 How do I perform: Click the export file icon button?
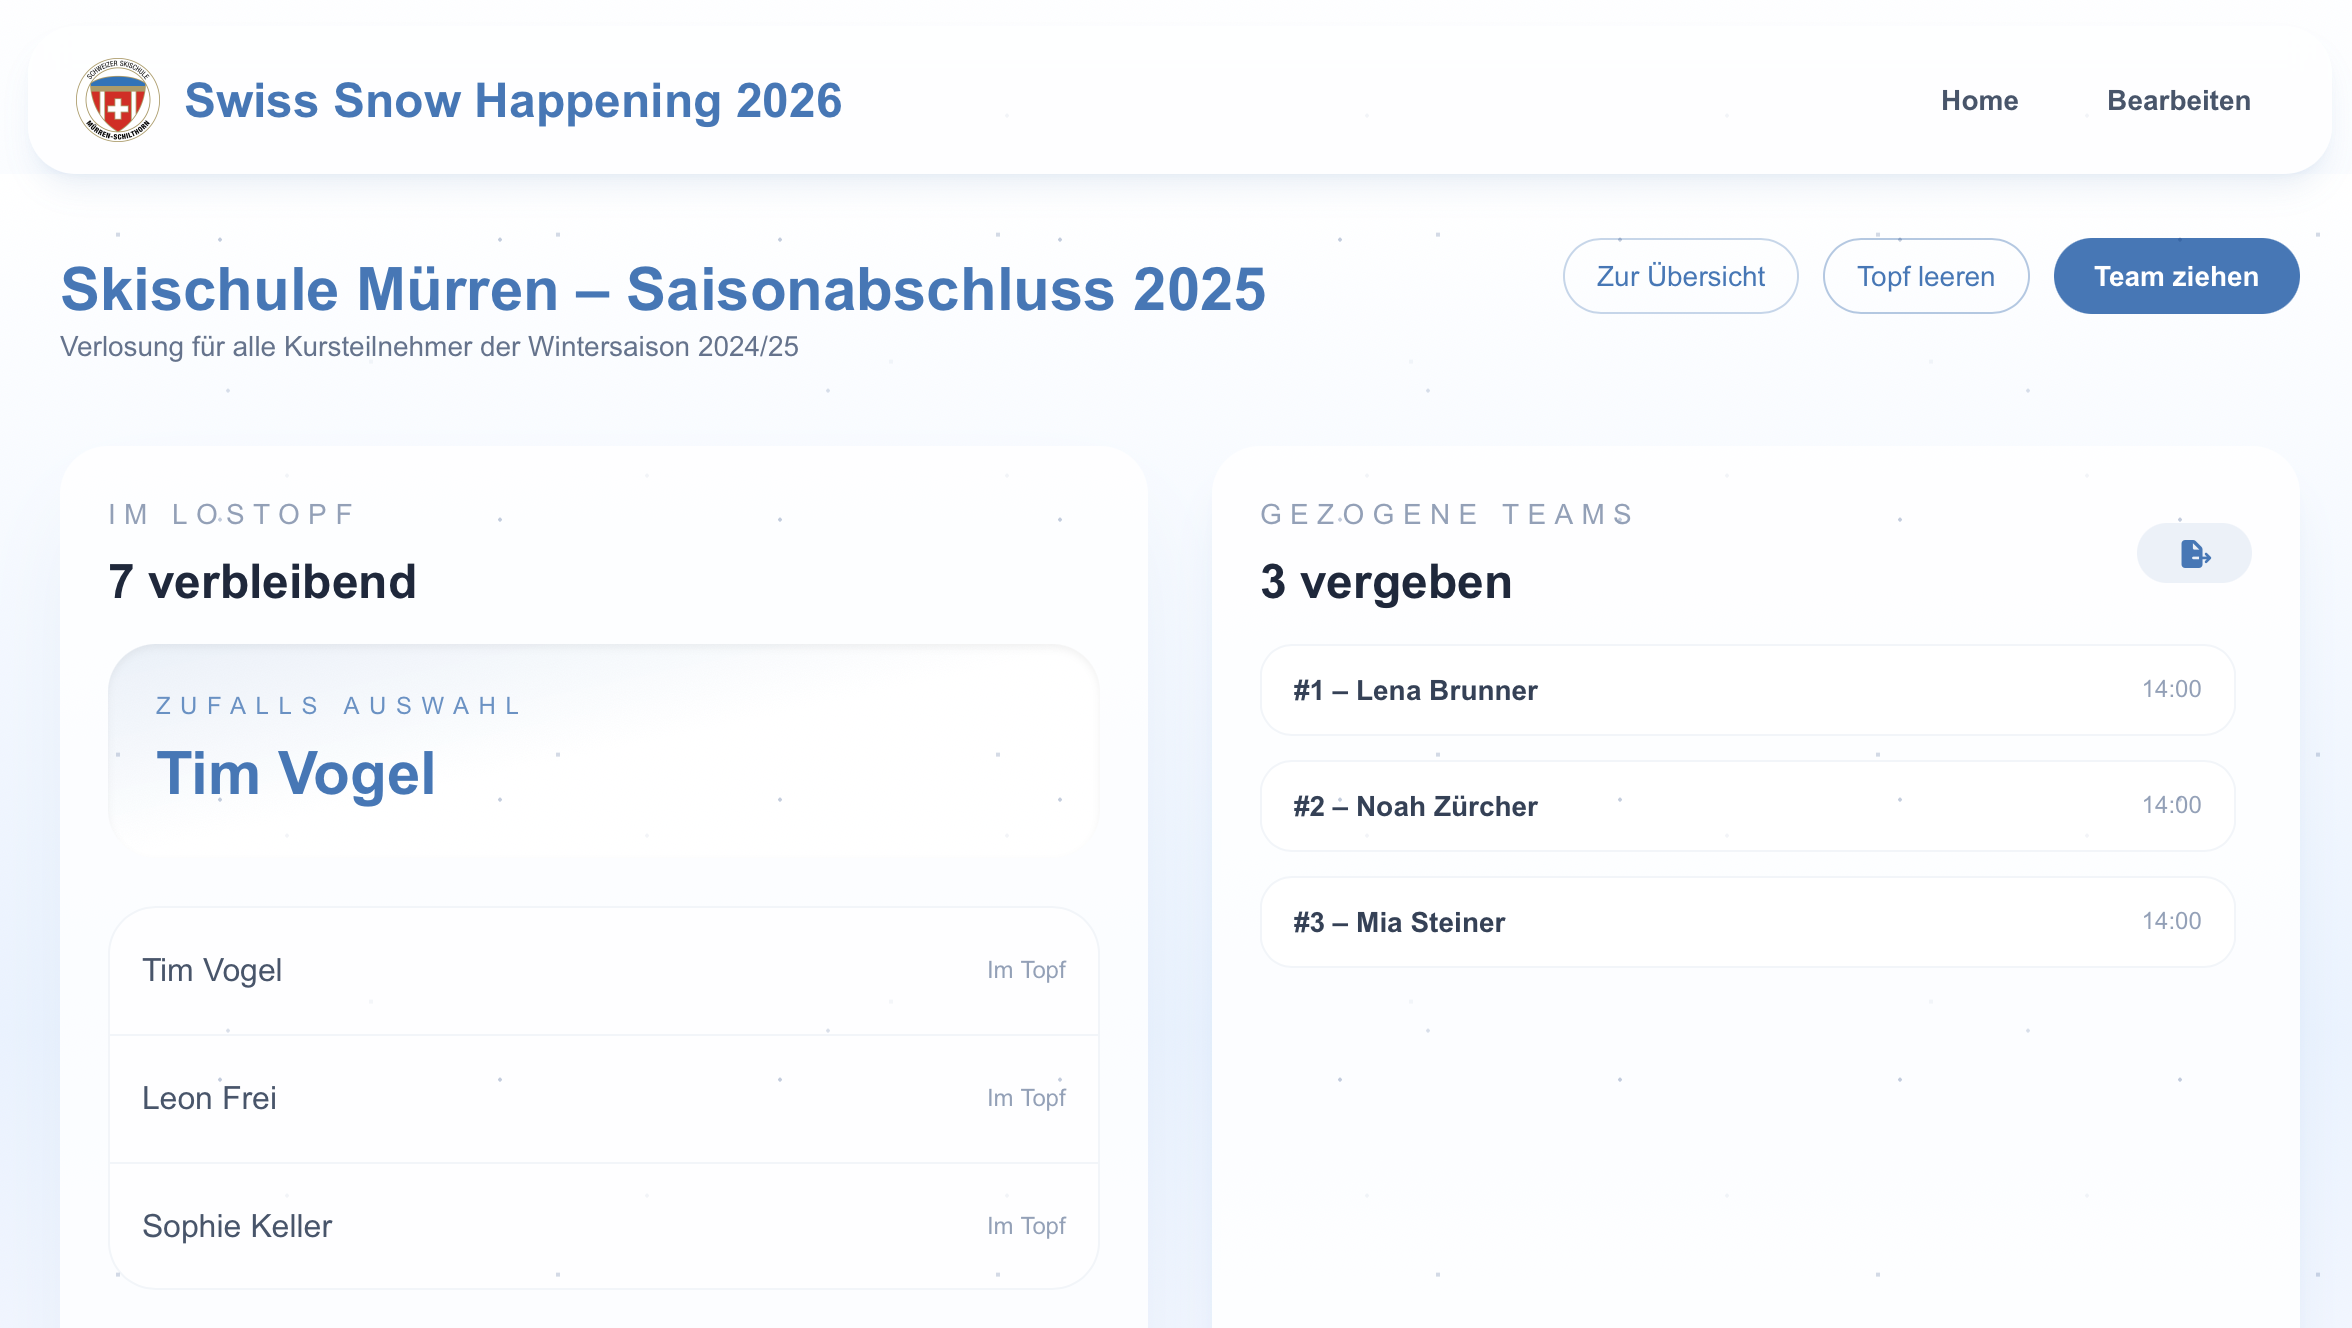pyautogui.click(x=2194, y=553)
